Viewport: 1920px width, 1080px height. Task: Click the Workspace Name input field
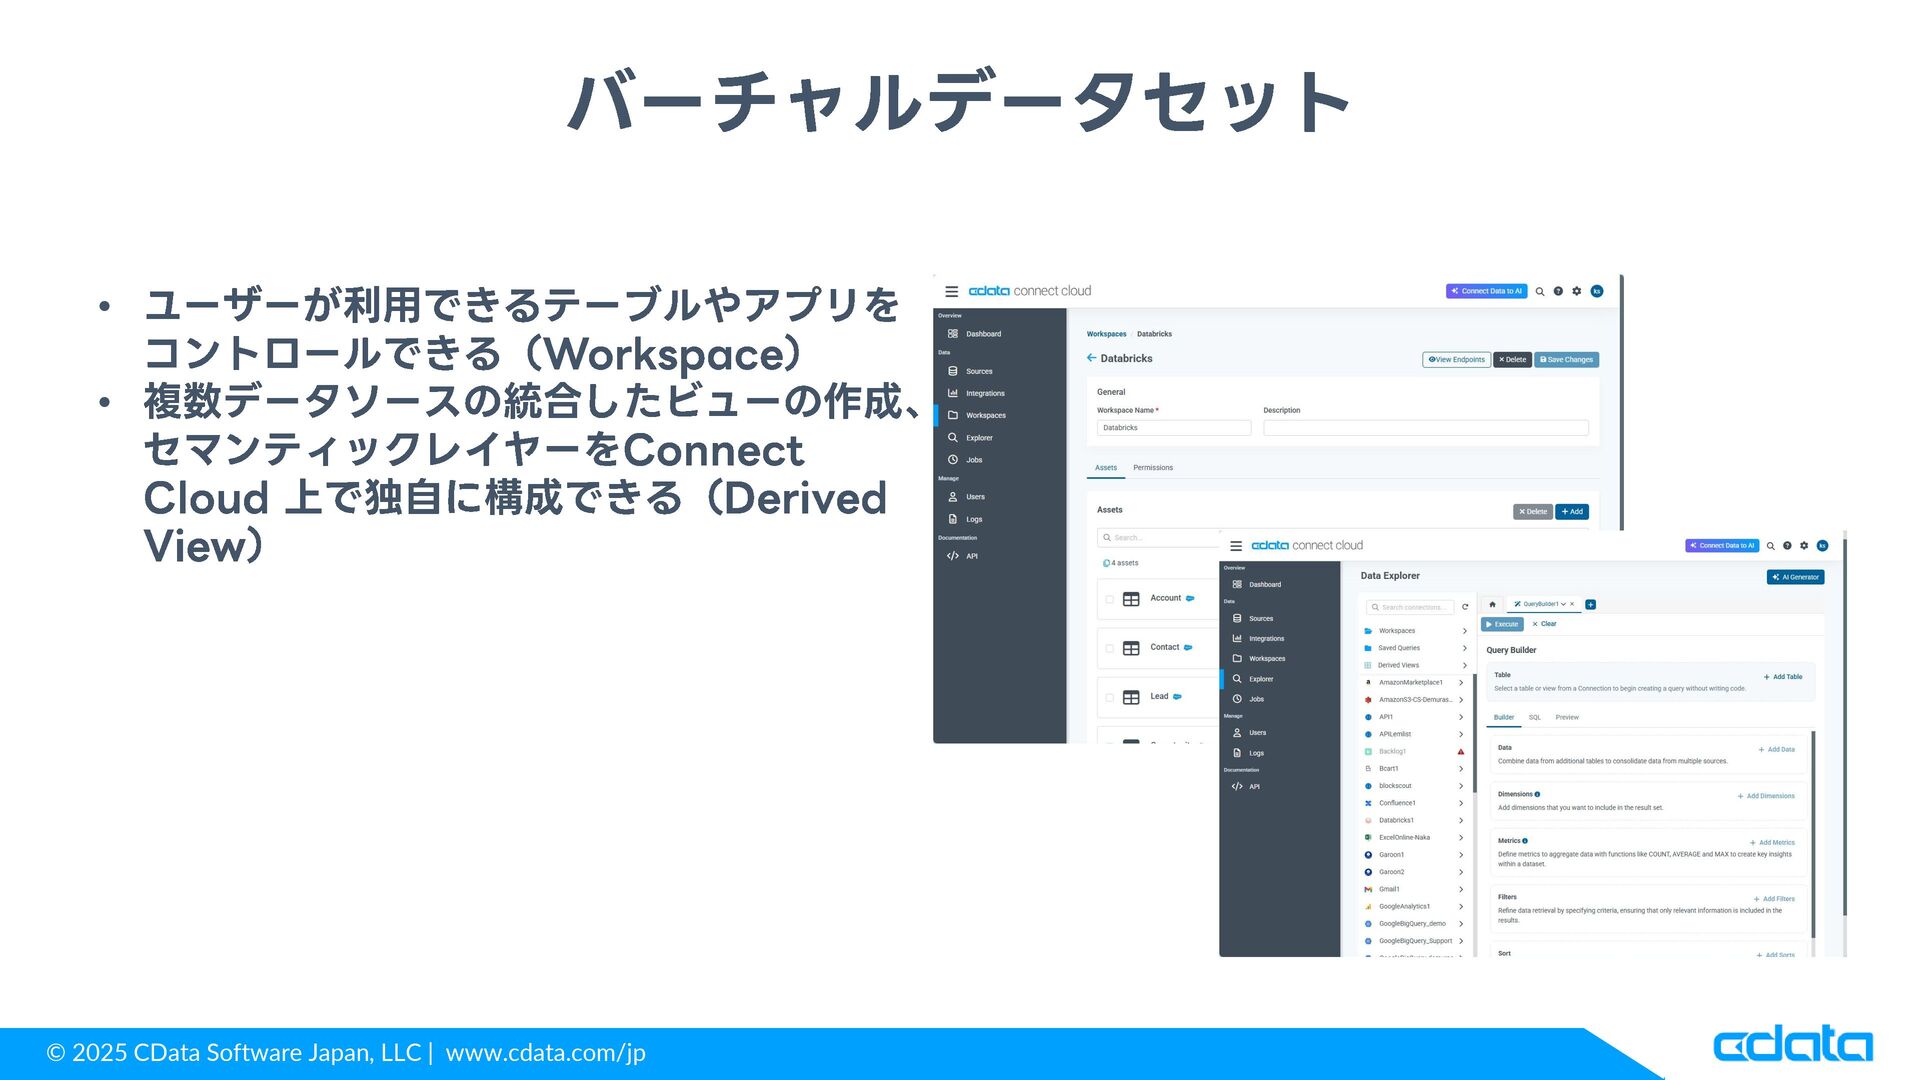point(1173,428)
